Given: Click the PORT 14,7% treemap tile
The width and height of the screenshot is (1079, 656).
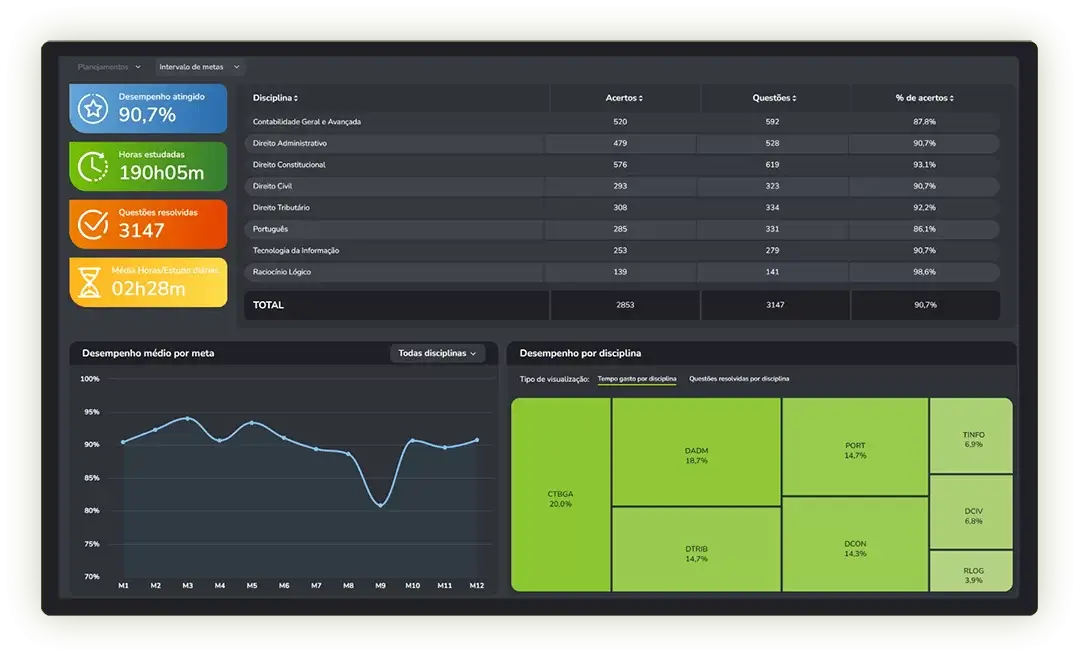Looking at the screenshot, I should click(x=855, y=449).
